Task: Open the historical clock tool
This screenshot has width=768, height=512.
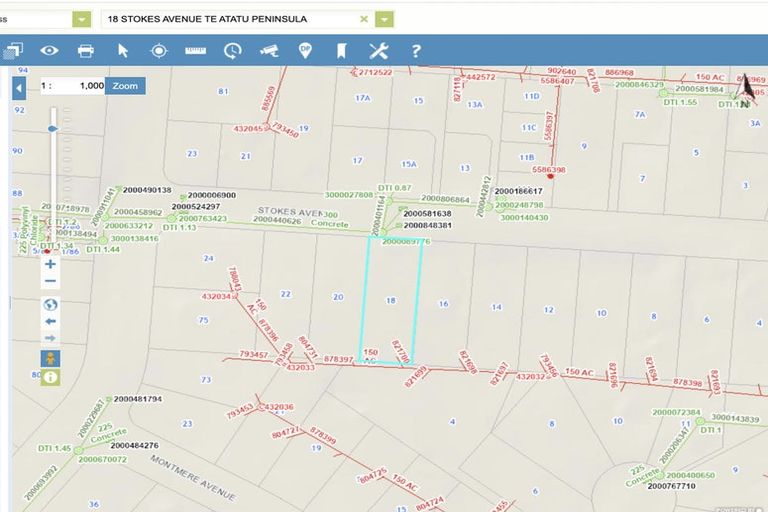Action: [x=232, y=50]
